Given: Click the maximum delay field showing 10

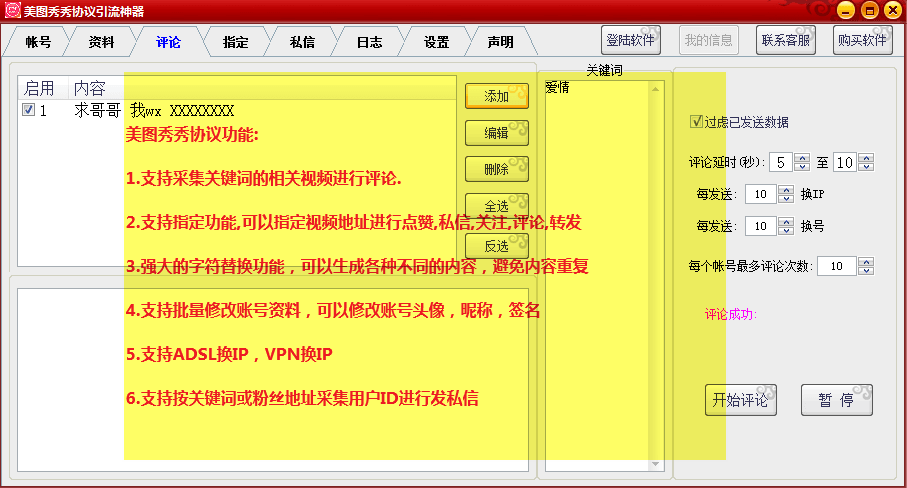Looking at the screenshot, I should pyautogui.click(x=846, y=162).
